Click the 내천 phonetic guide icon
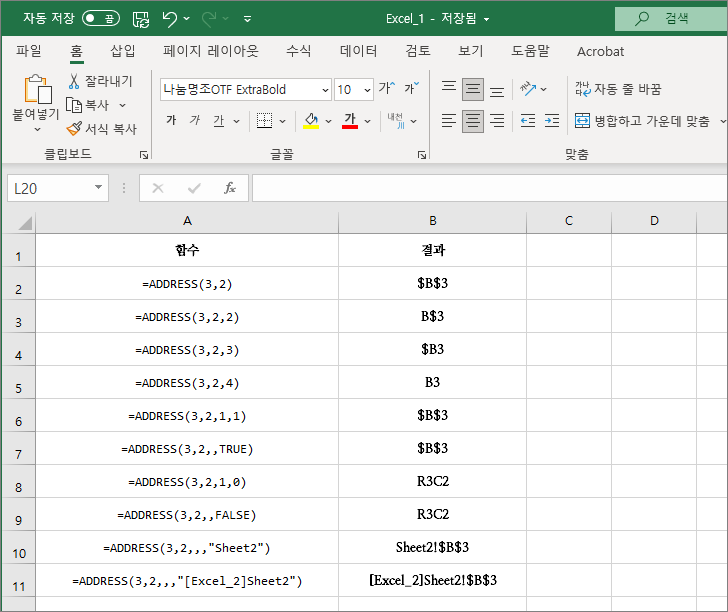Screen dimensions: 728x612 396,121
